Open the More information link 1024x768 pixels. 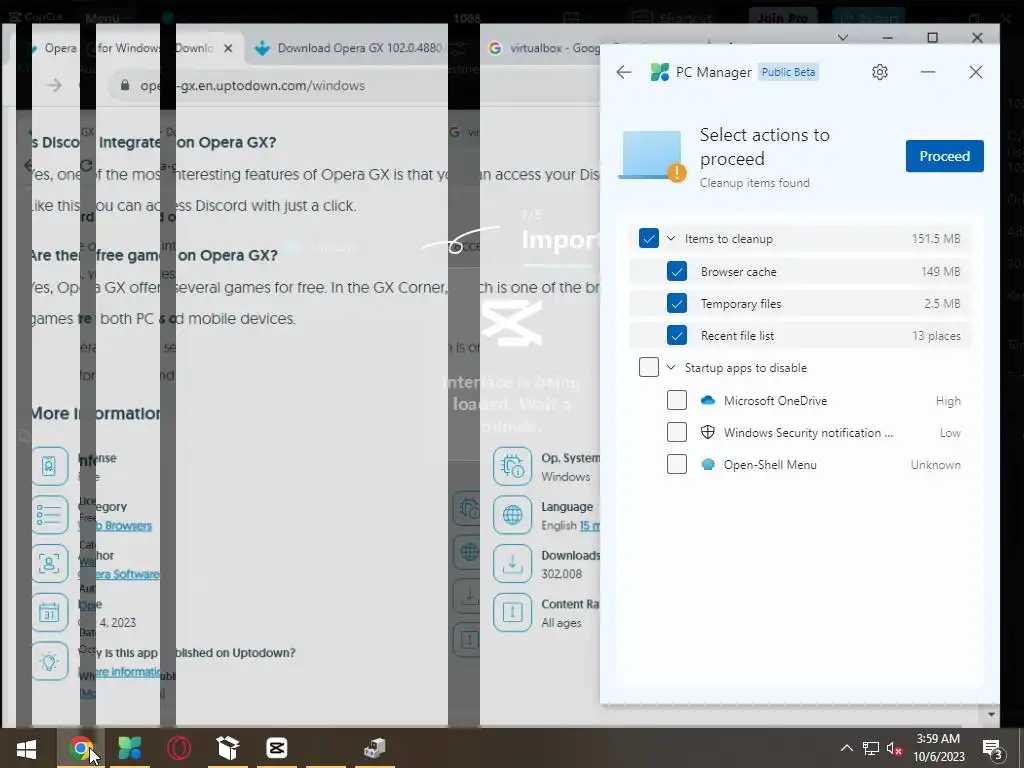(x=120, y=671)
